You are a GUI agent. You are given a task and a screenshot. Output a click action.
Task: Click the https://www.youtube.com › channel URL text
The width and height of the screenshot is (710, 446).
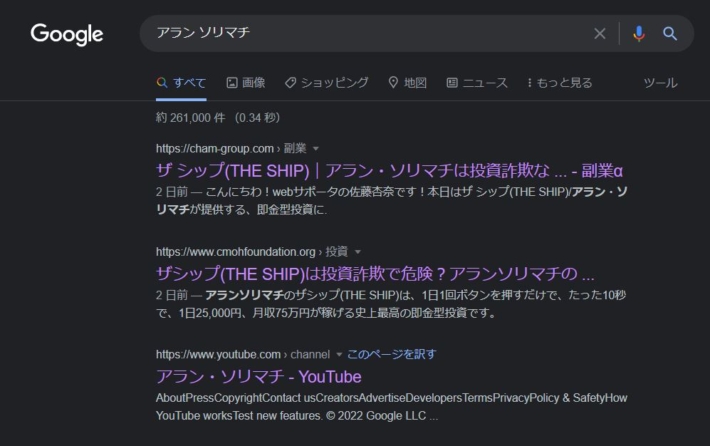point(243,355)
